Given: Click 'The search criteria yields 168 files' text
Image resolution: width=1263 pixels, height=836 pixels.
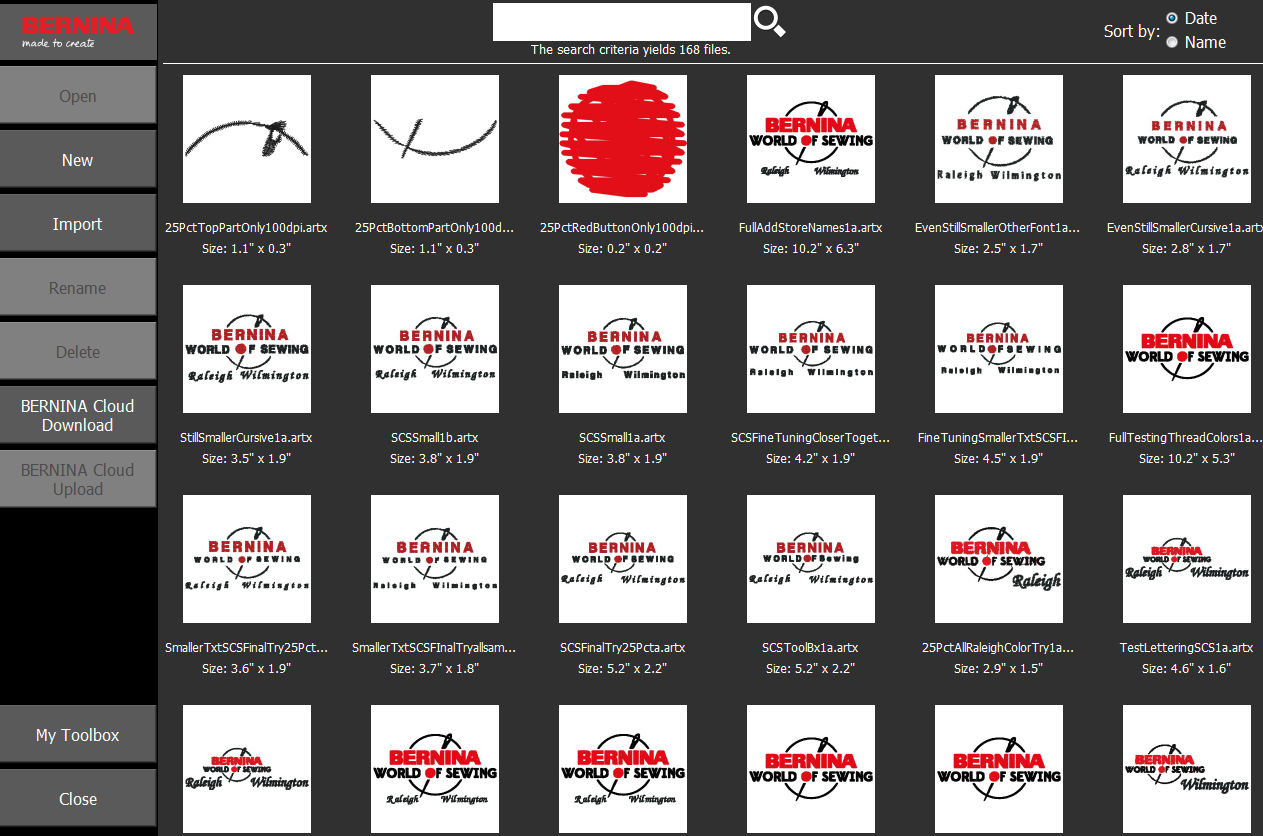Looking at the screenshot, I should pos(631,49).
